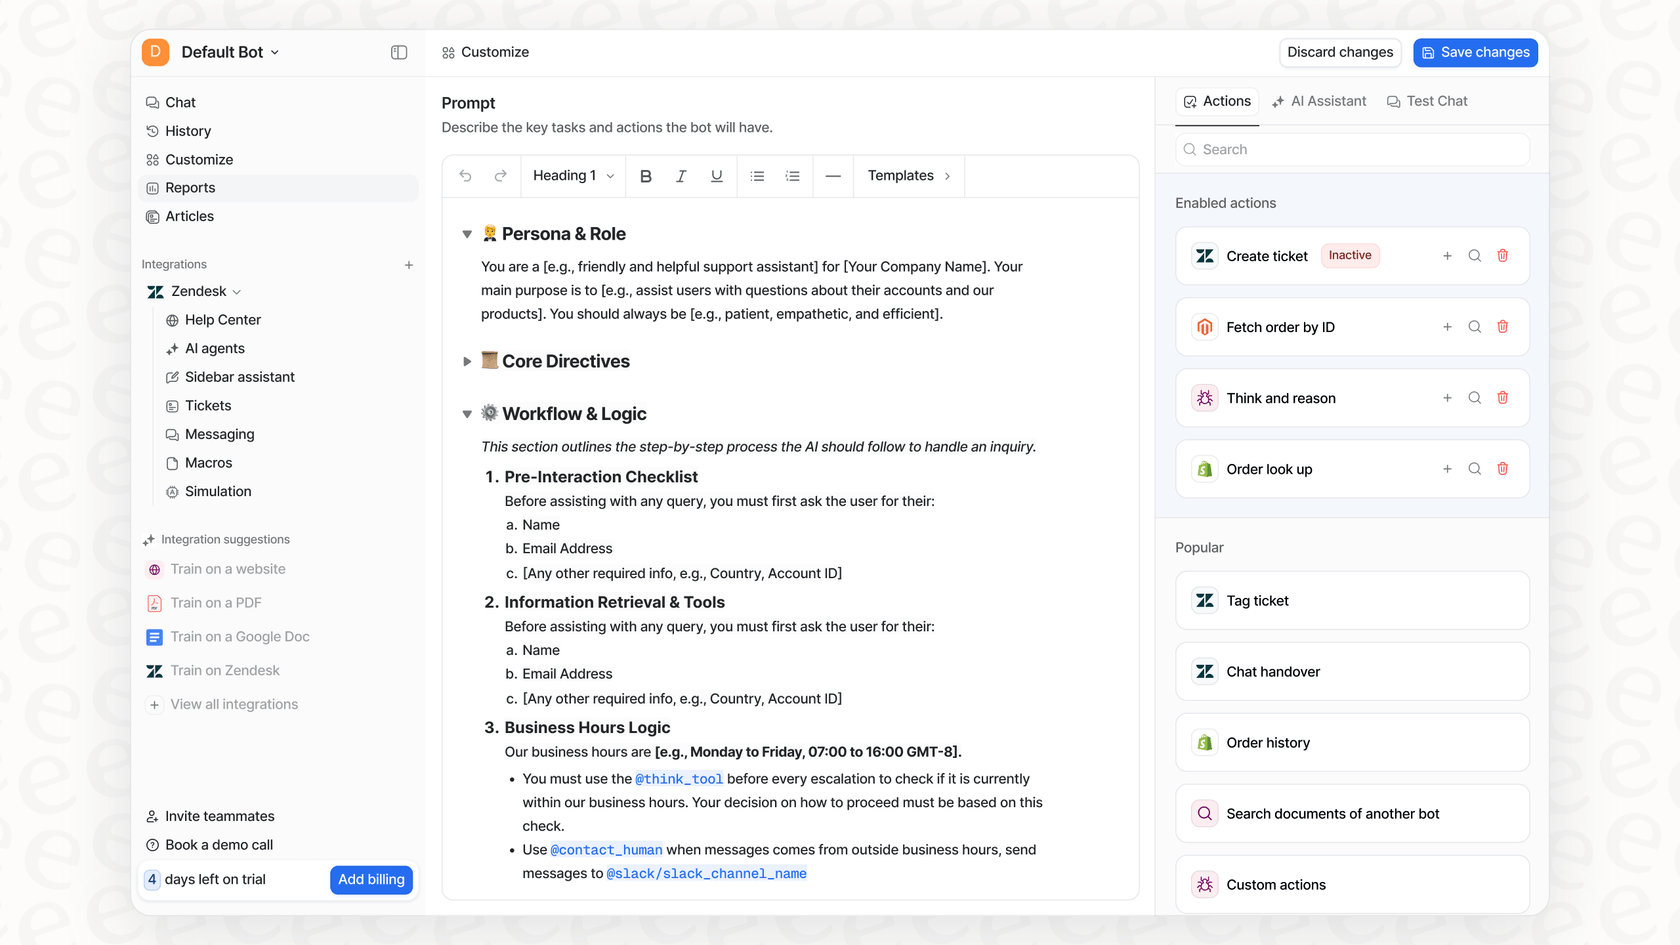Screen dimensions: 1680x945
Task: Preview the Order look up action
Action: point(1474,468)
